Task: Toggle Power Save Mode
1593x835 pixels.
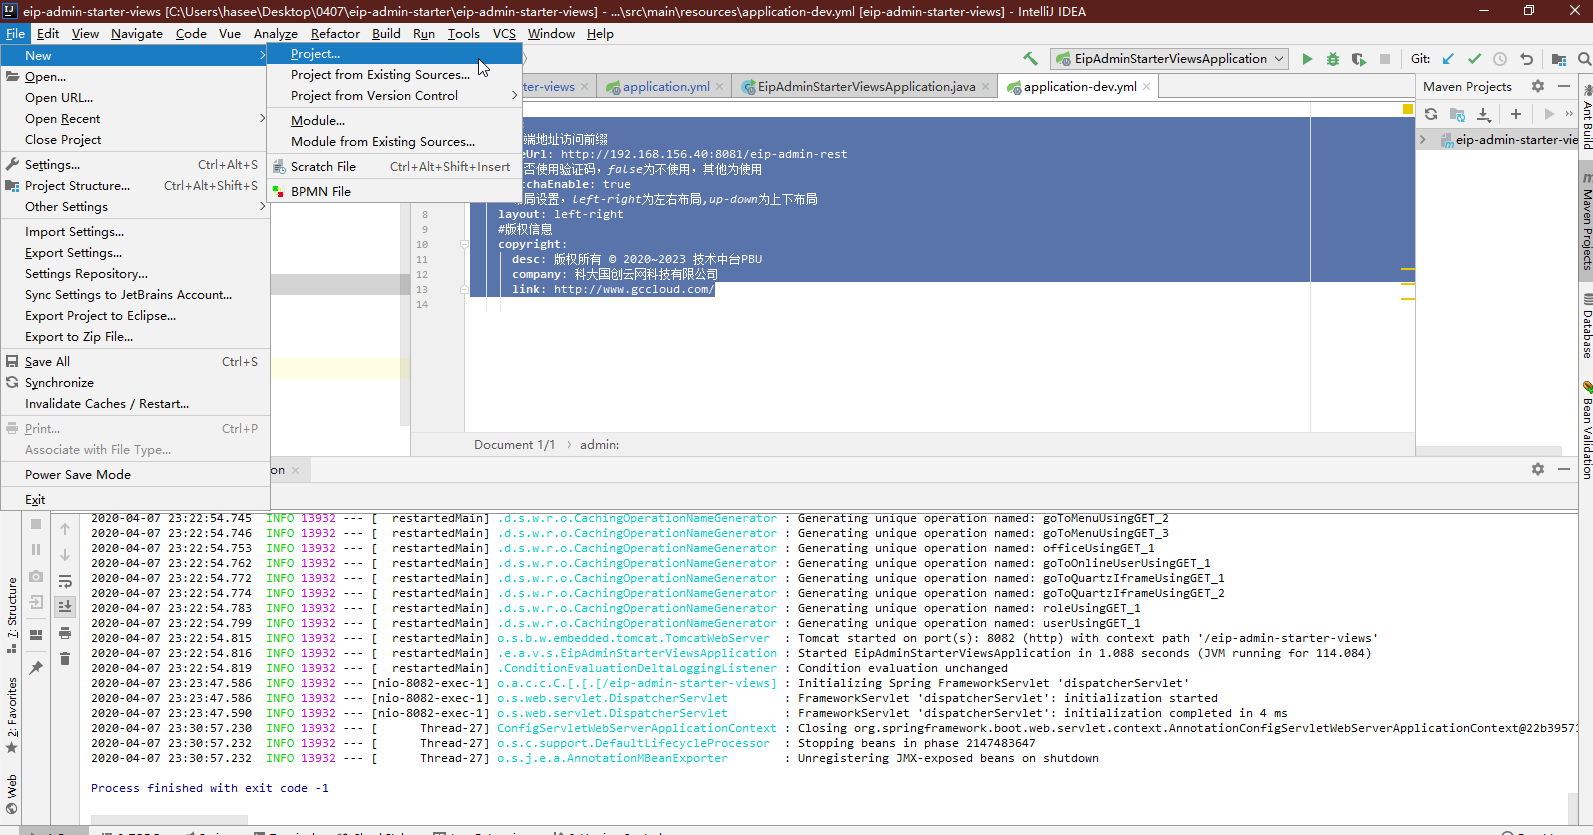Action: (135, 475)
